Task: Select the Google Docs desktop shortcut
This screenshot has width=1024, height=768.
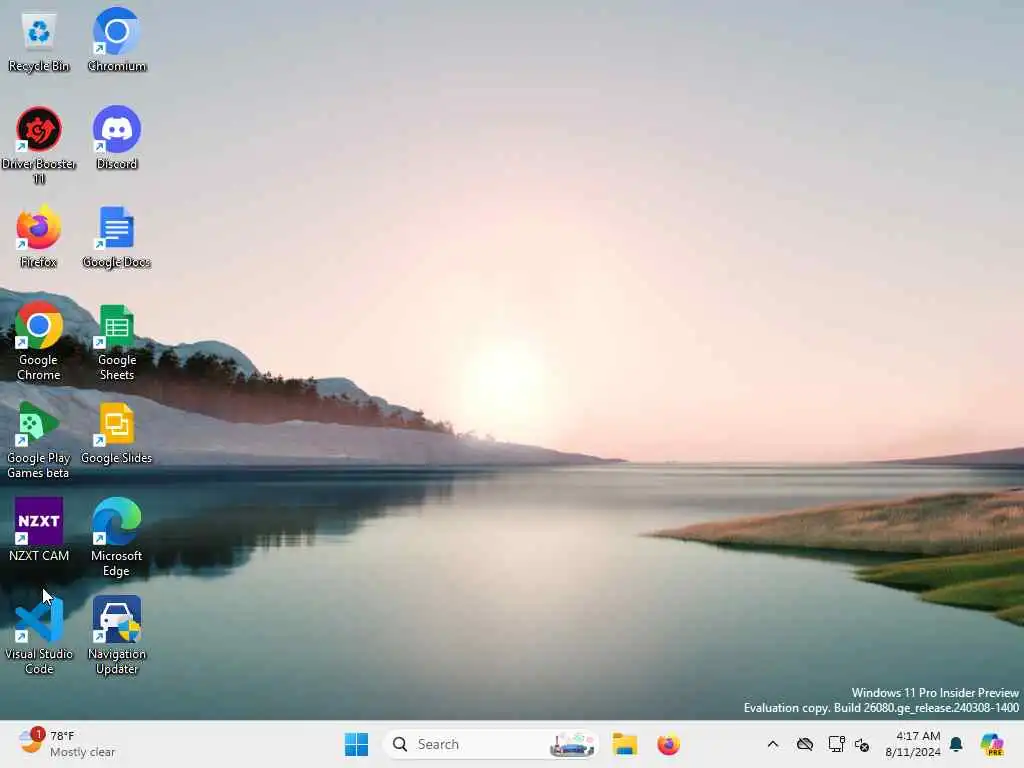Action: click(117, 237)
